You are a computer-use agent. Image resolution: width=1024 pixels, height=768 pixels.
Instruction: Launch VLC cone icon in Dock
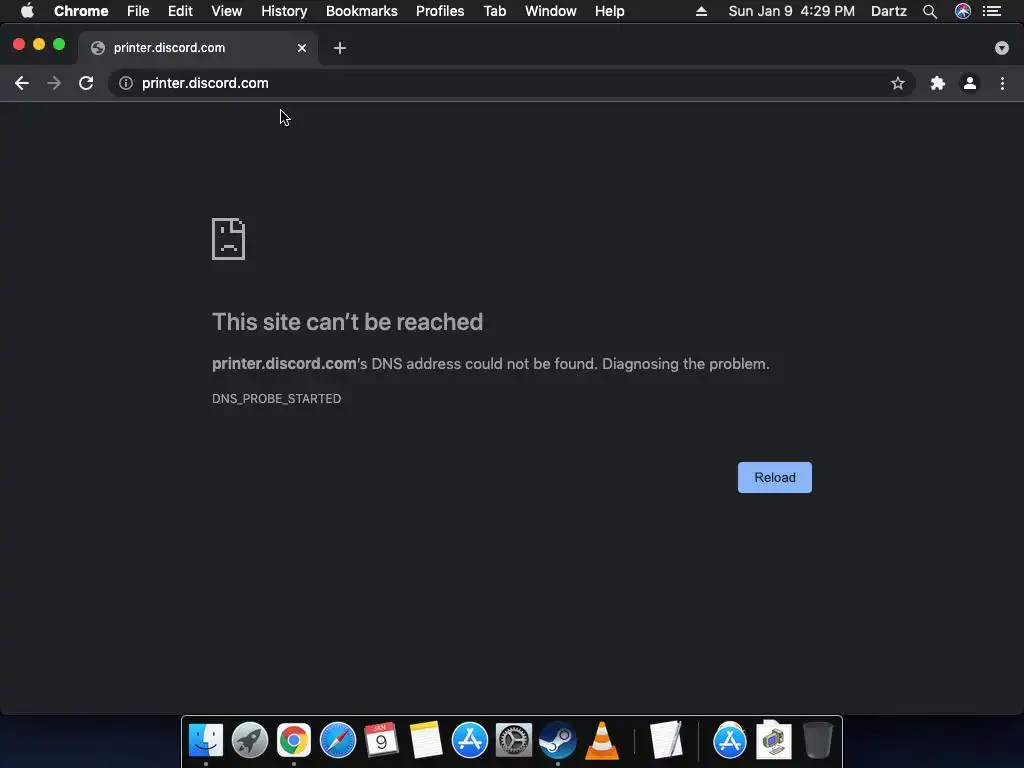pyautogui.click(x=601, y=741)
